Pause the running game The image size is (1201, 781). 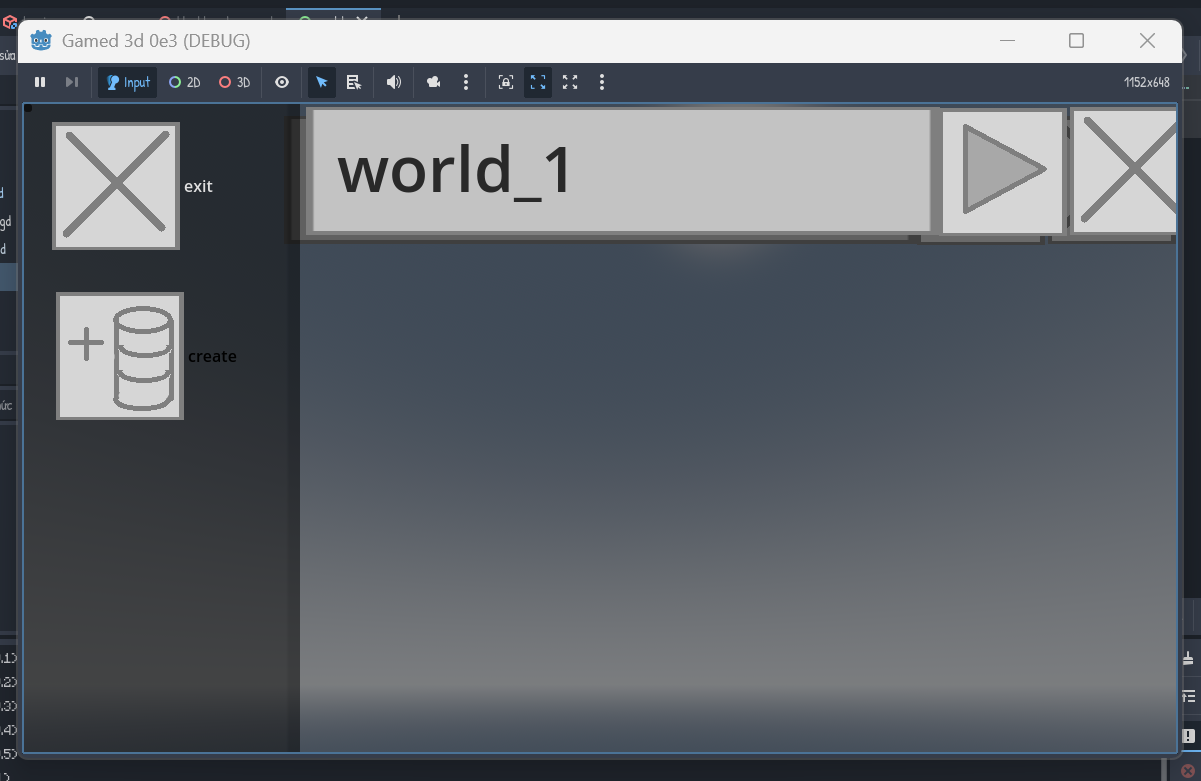40,82
